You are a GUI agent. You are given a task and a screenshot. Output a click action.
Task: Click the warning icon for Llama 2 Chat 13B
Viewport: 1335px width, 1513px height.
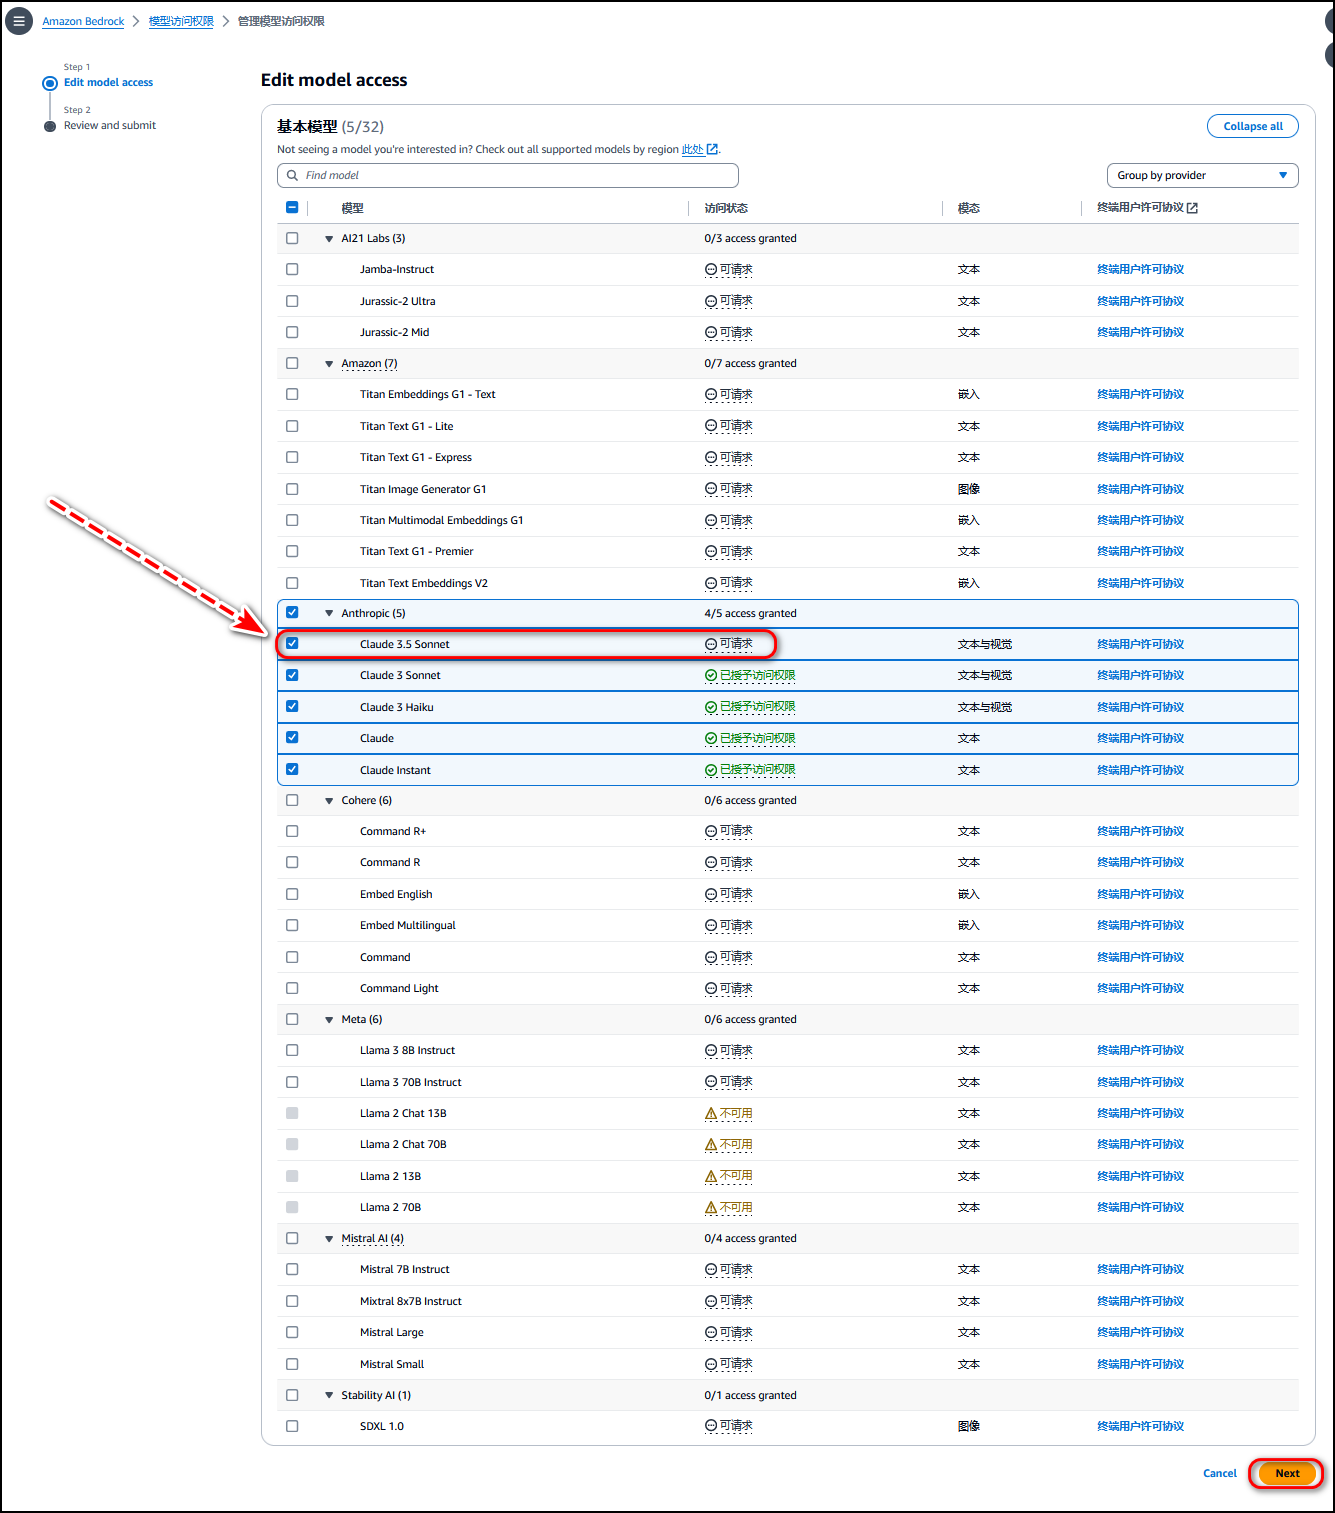coord(711,1113)
